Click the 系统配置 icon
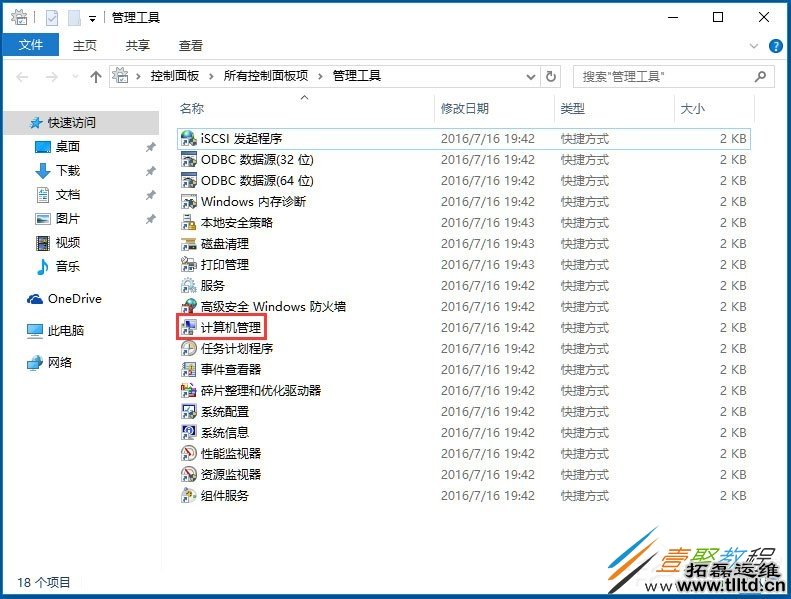 (x=189, y=411)
